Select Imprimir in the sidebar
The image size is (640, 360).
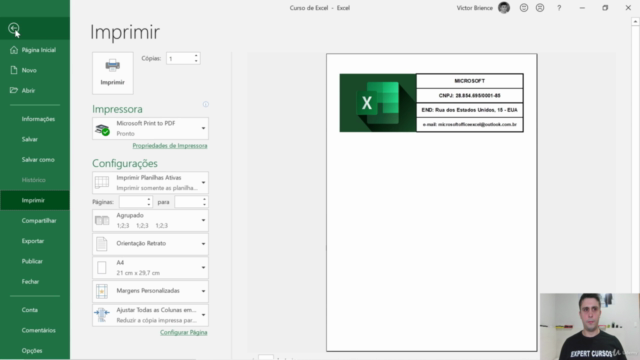(x=35, y=200)
